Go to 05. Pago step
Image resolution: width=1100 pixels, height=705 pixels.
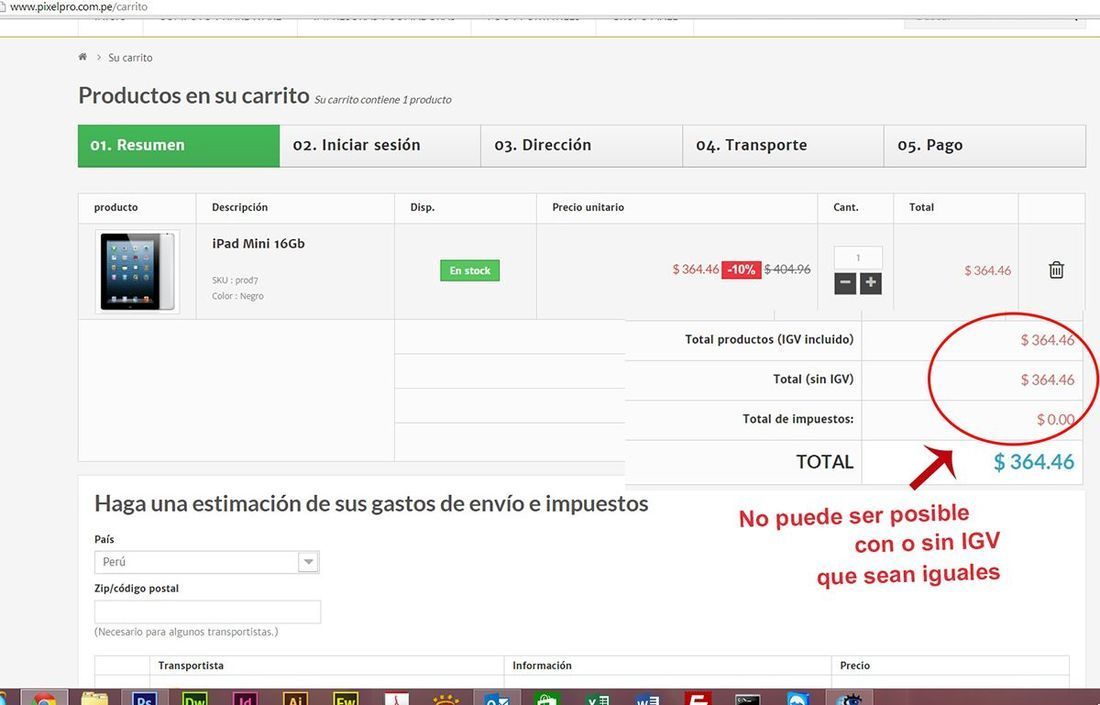pyautogui.click(x=985, y=146)
